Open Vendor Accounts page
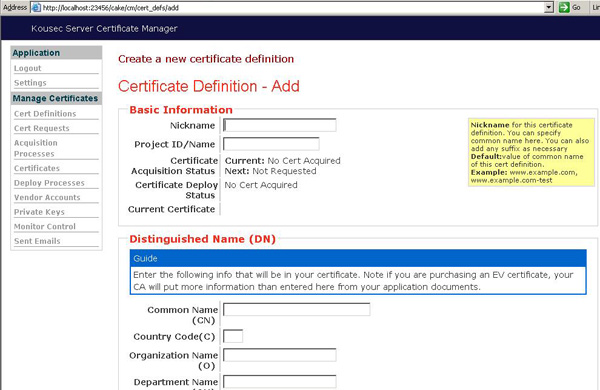This screenshot has width=600, height=390. pyautogui.click(x=47, y=197)
